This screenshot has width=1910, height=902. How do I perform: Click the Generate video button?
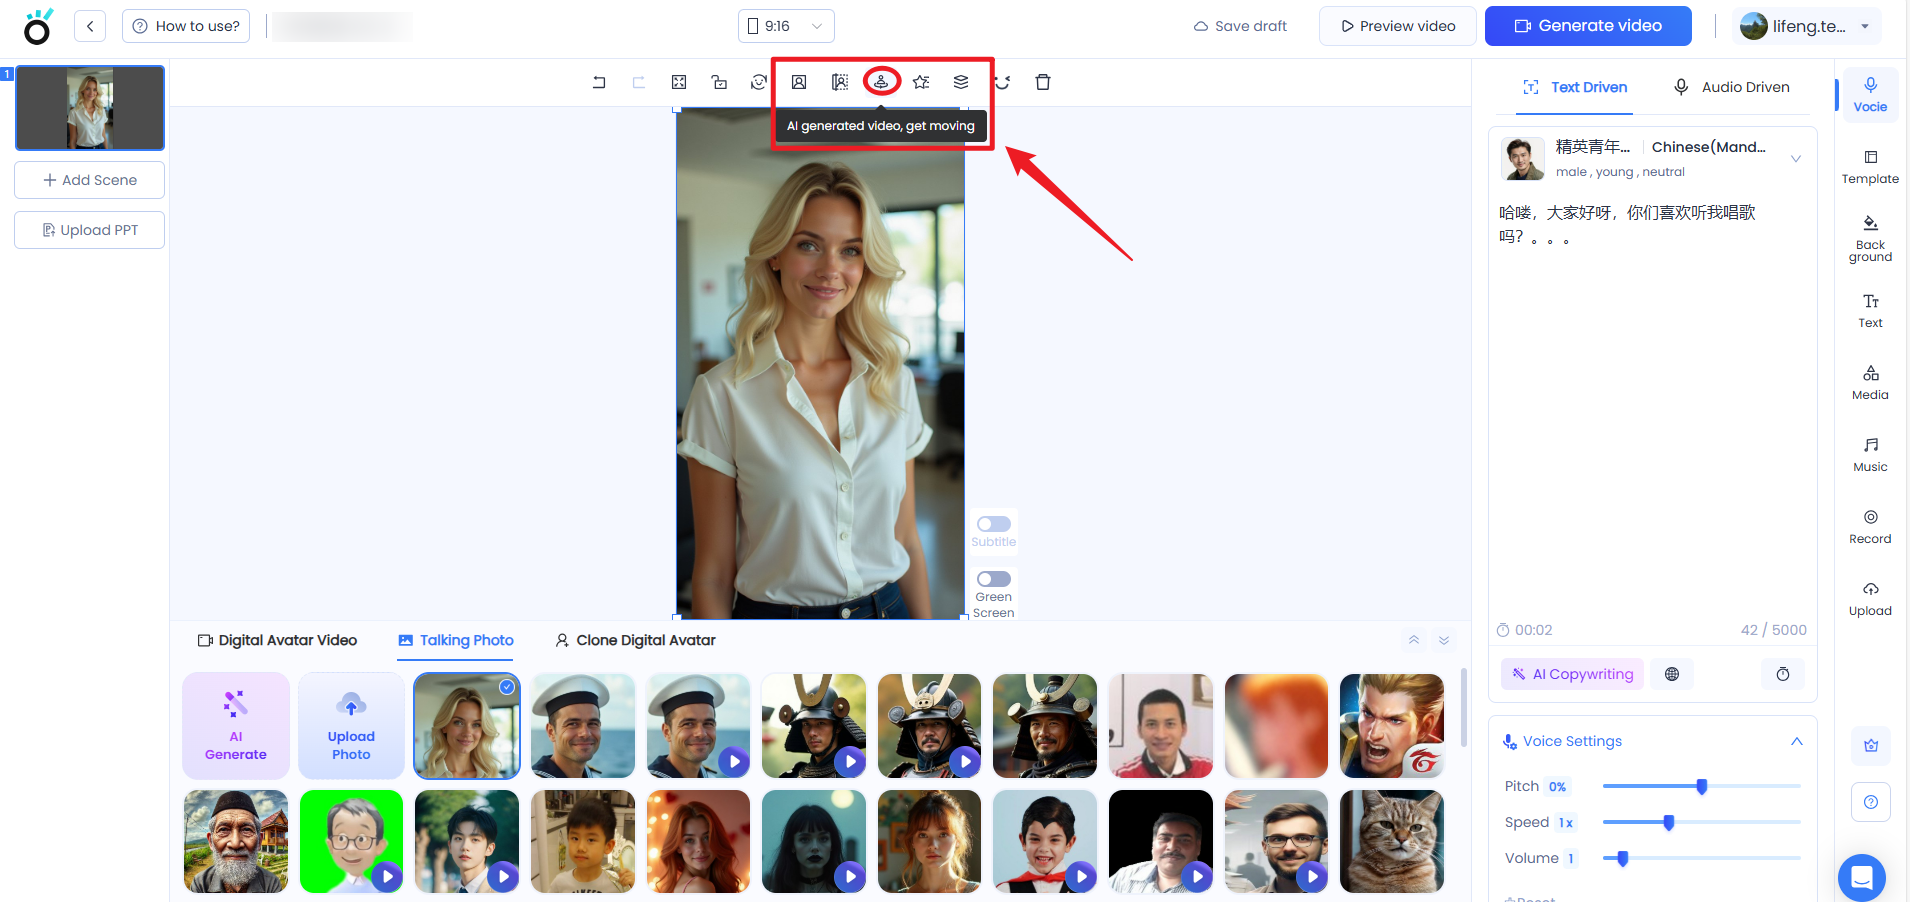(1588, 26)
